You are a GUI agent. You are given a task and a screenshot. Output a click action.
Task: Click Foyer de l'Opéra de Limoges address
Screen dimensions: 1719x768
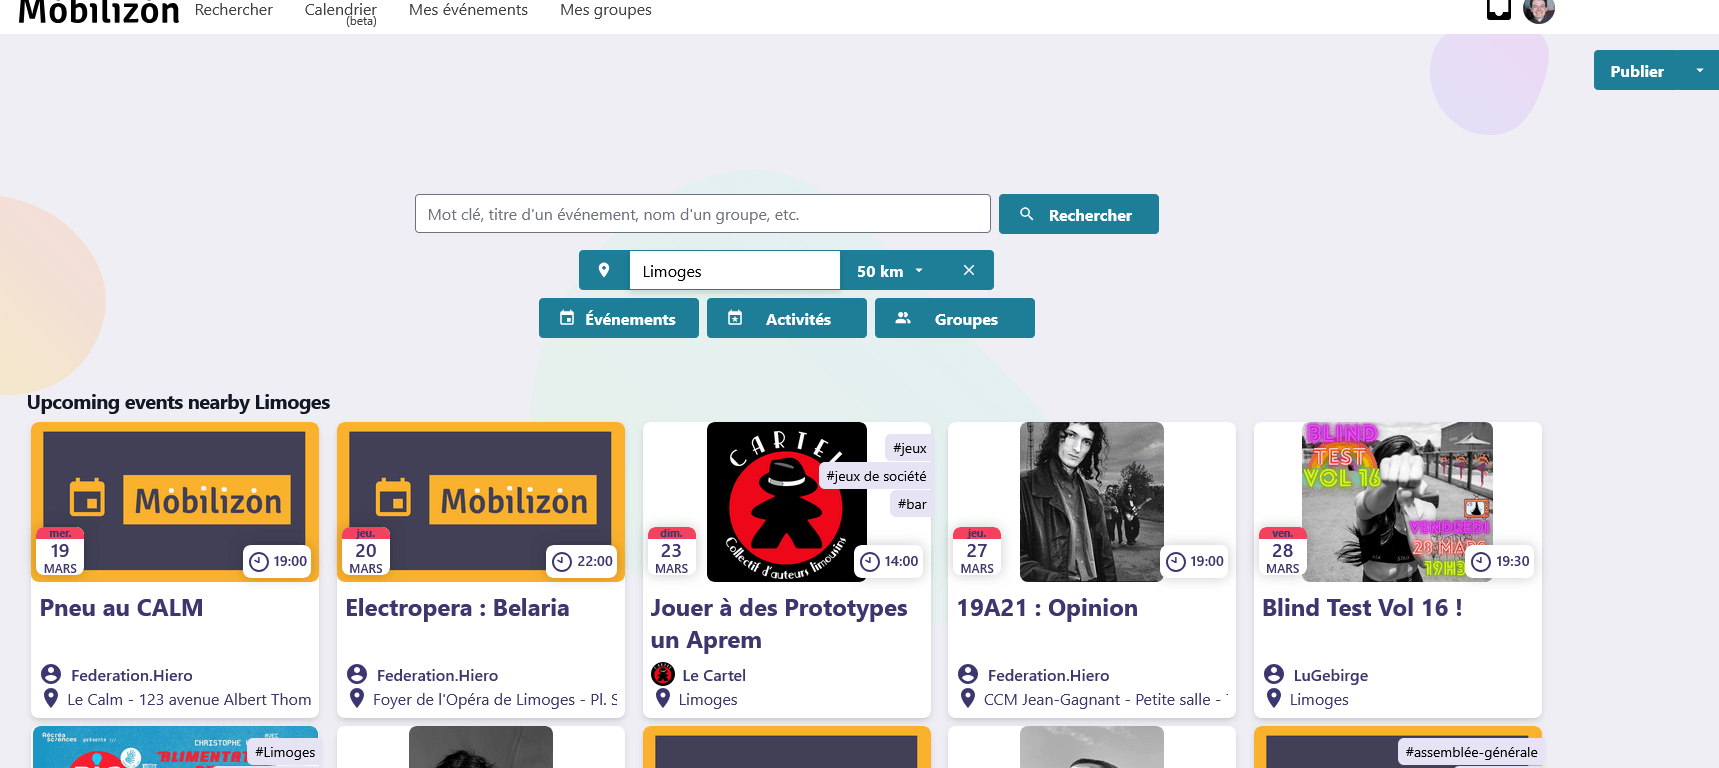(x=495, y=699)
